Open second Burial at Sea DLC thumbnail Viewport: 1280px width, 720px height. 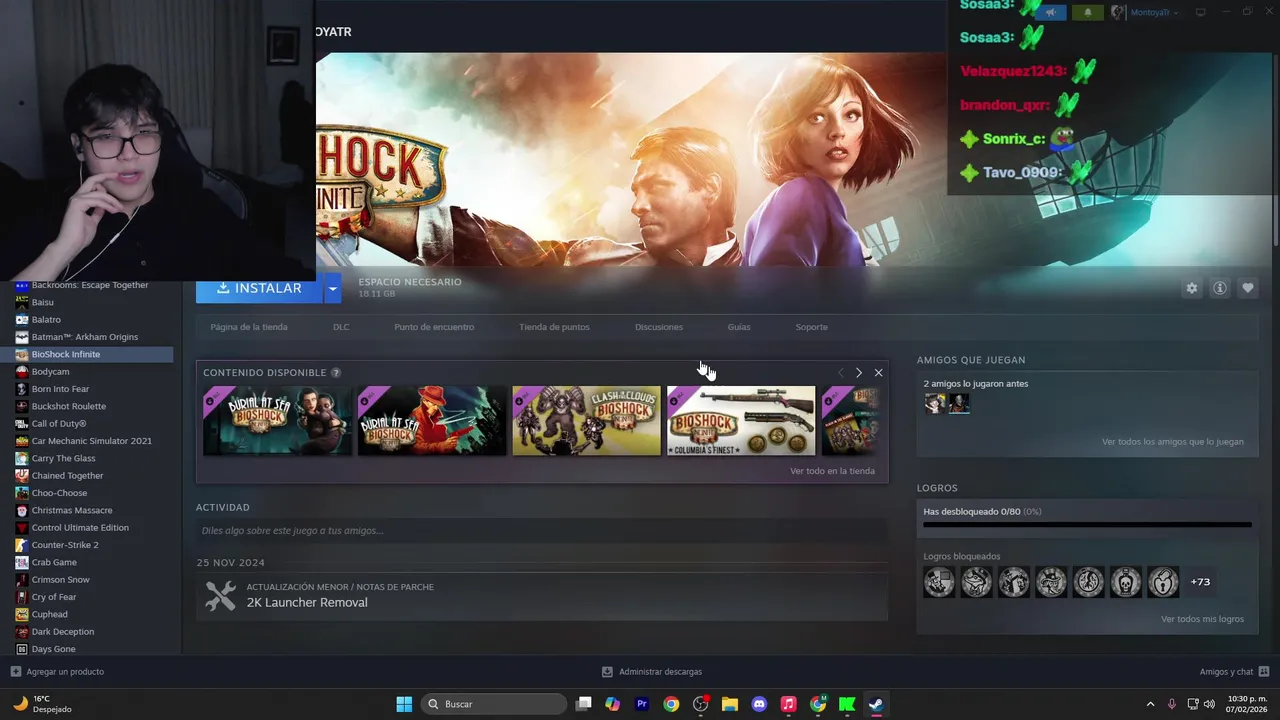tap(432, 421)
